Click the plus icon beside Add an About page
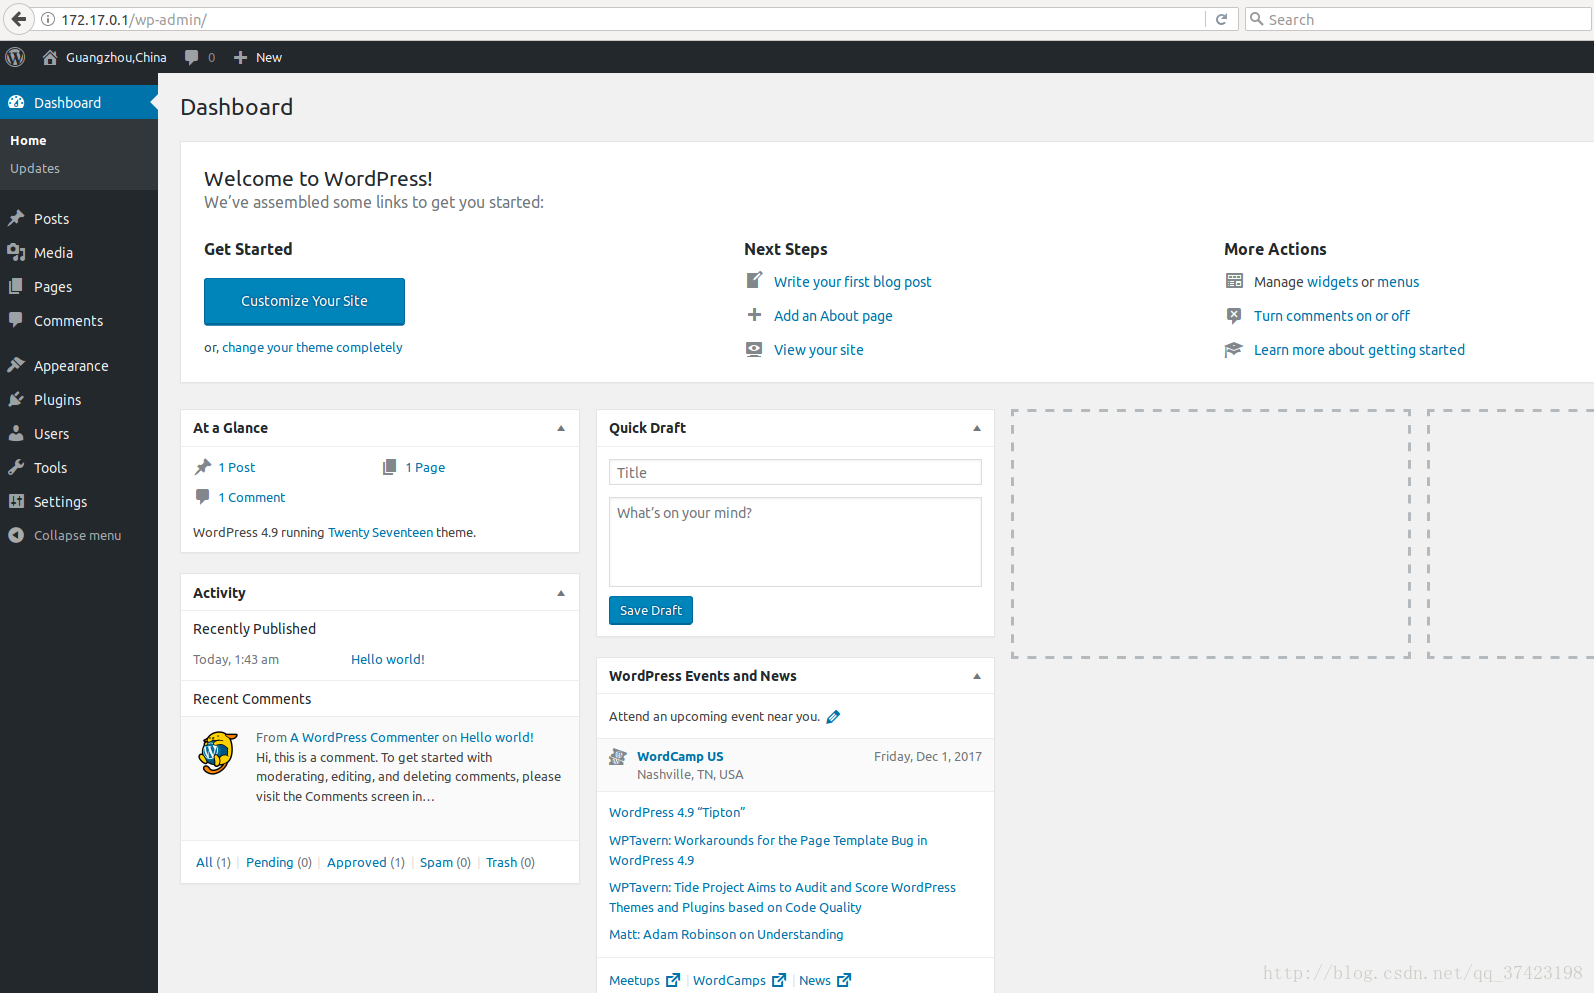Screen dimensions: 1594x993 [x=754, y=315]
